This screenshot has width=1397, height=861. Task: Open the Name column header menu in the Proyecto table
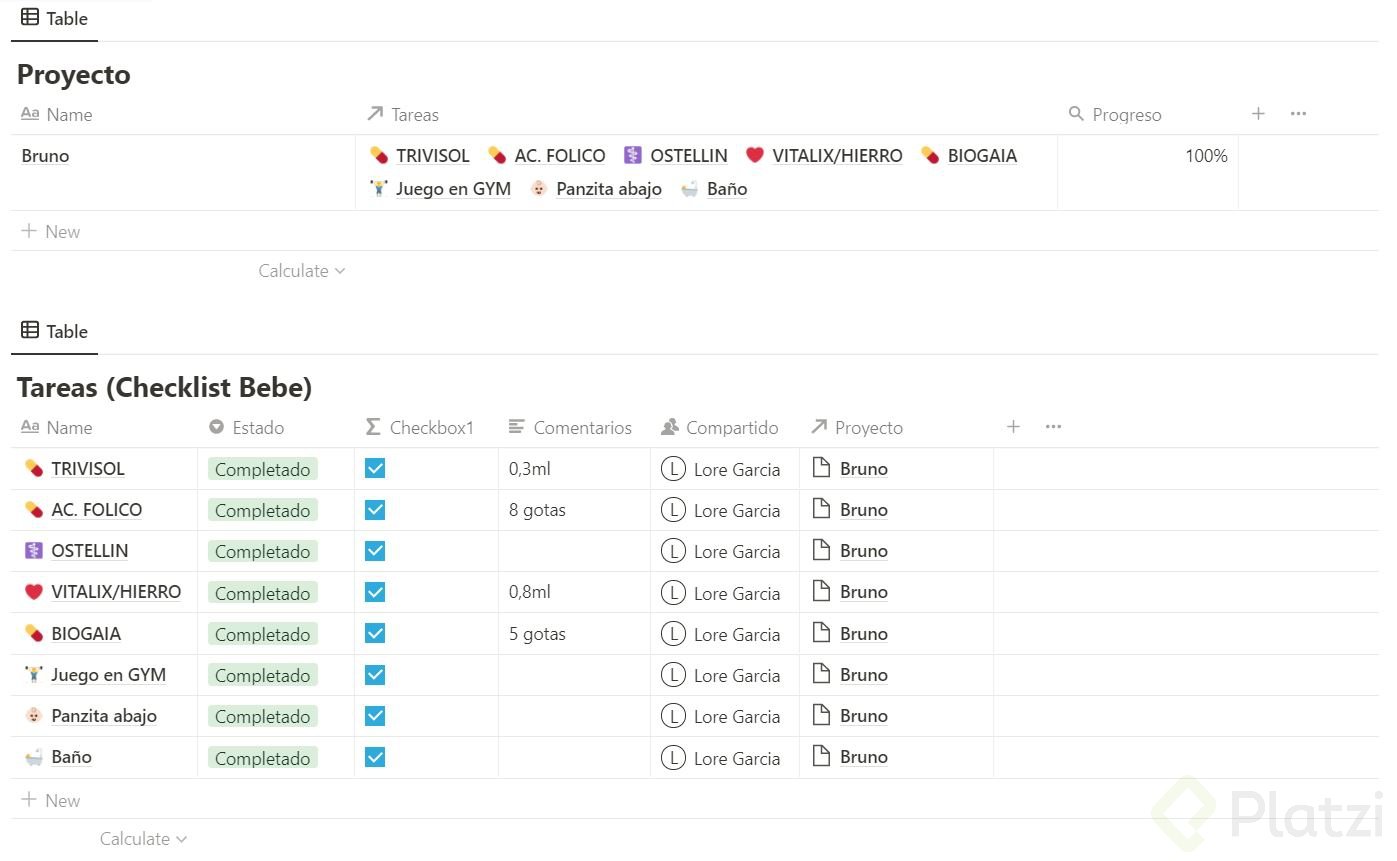(56, 115)
